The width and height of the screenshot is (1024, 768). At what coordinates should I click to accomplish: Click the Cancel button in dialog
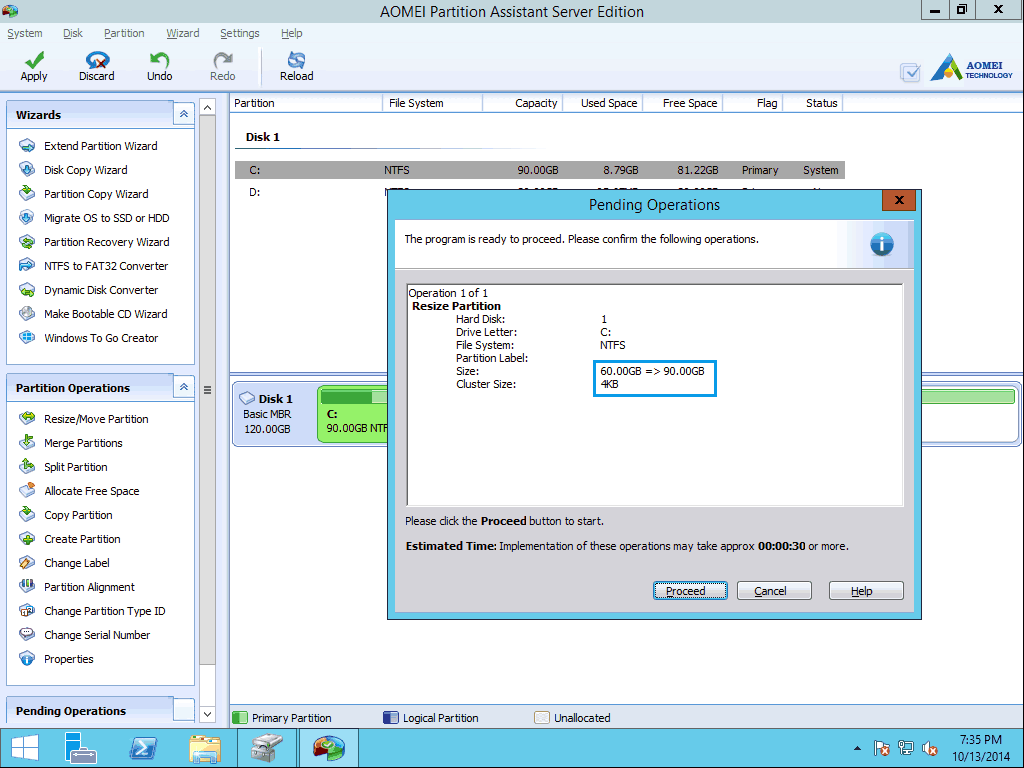774,590
